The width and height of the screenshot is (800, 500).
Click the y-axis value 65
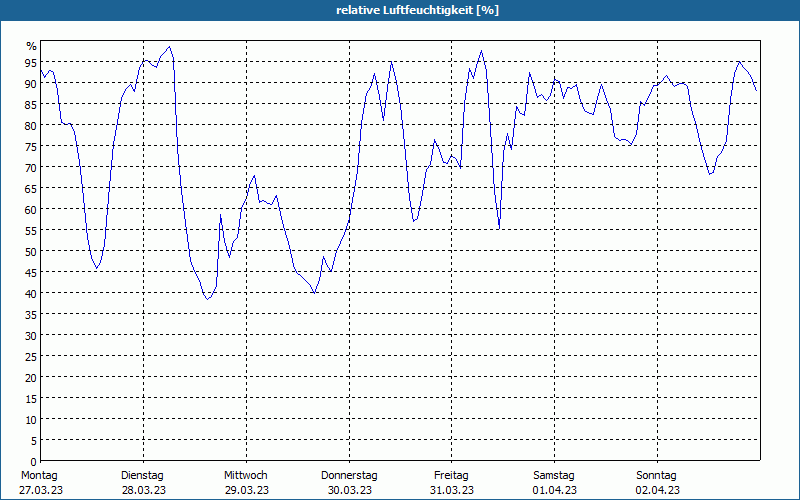(31, 188)
